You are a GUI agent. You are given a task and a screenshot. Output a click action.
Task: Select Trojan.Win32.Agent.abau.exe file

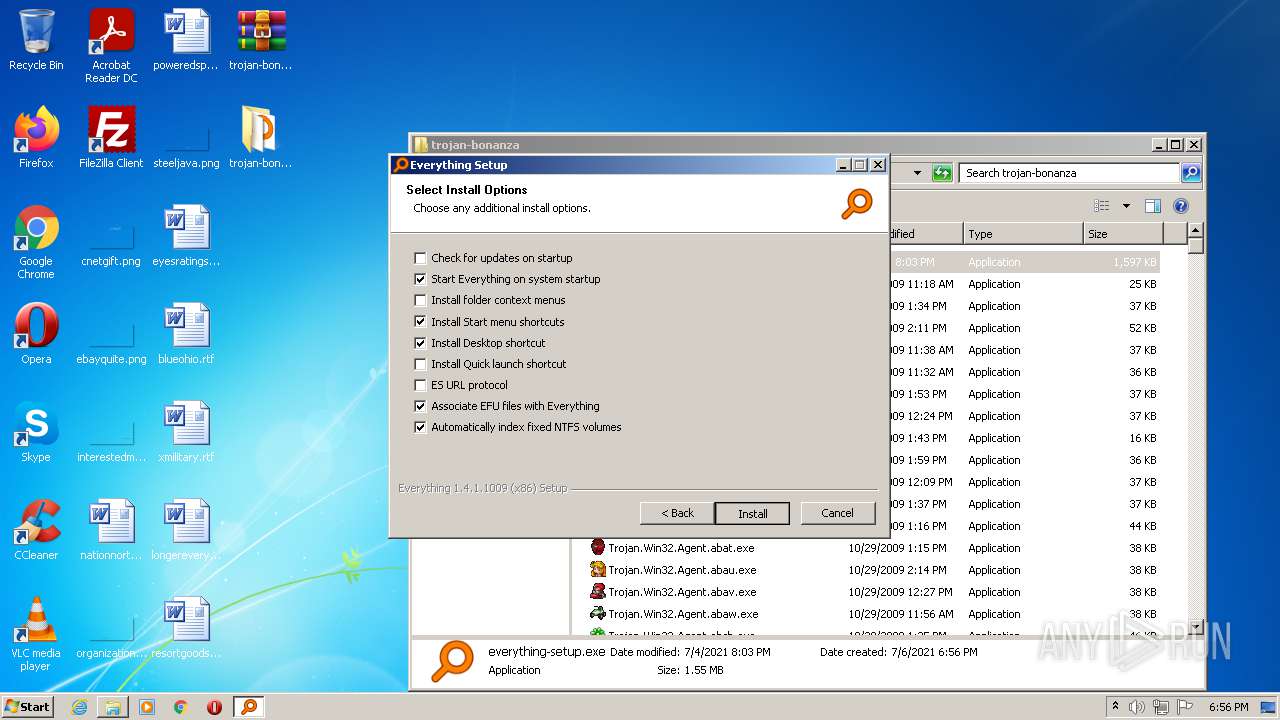681,570
